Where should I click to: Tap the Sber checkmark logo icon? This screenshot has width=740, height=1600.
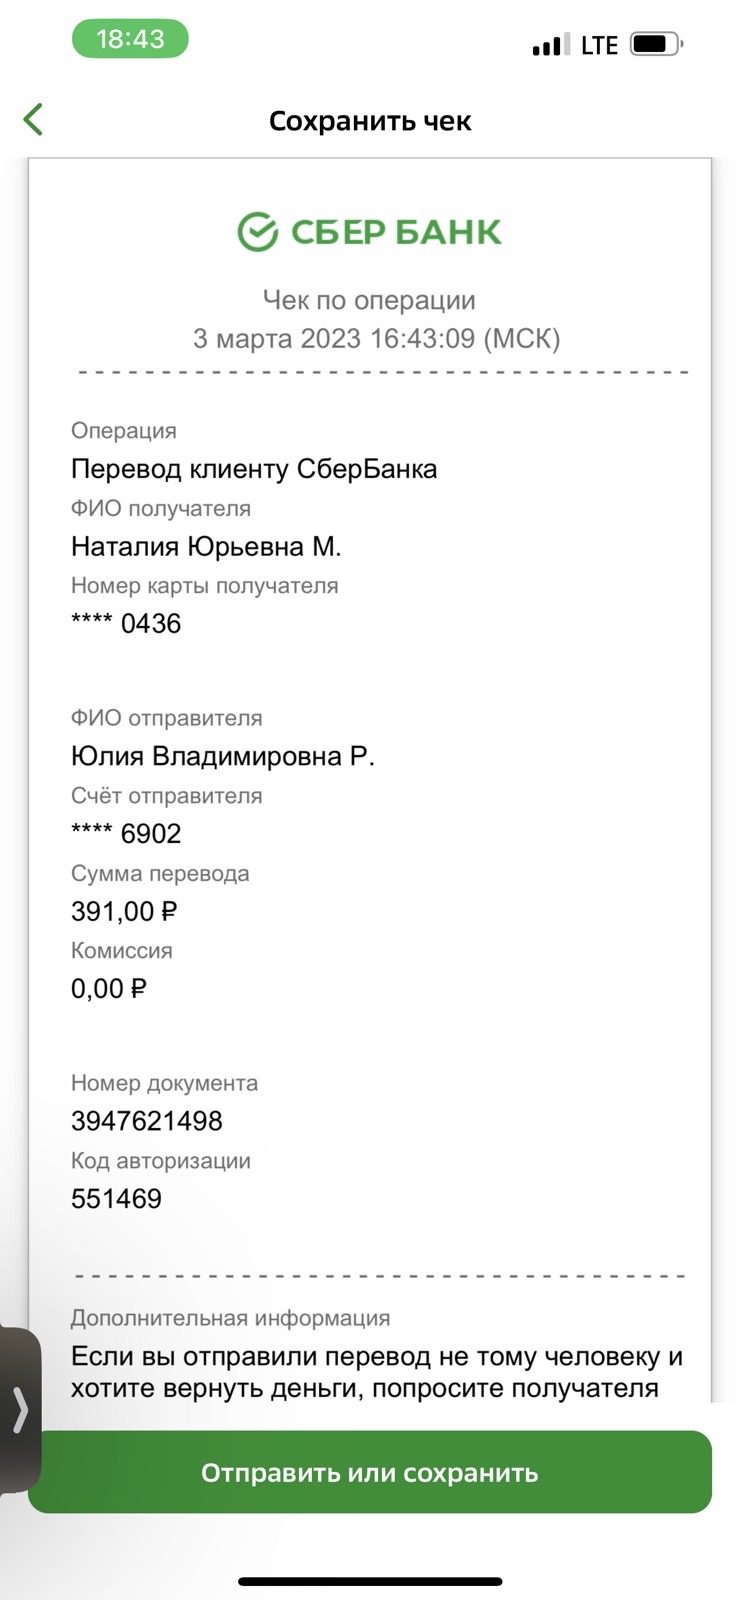coord(257,231)
